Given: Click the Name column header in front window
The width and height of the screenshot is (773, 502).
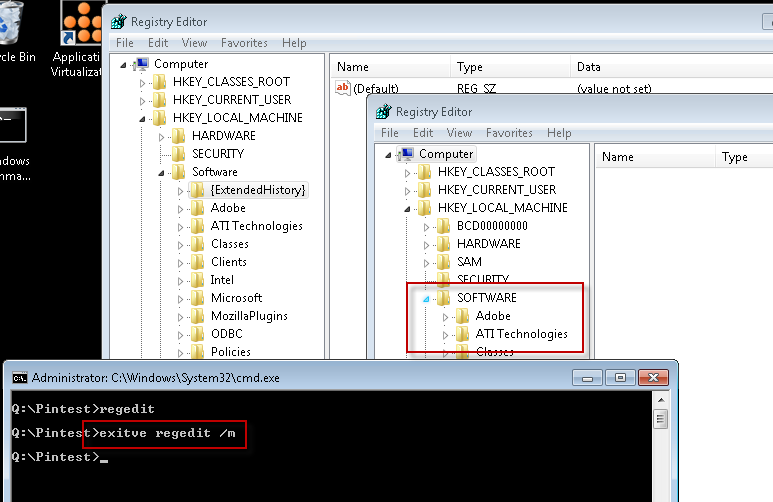Looking at the screenshot, I should tap(617, 157).
